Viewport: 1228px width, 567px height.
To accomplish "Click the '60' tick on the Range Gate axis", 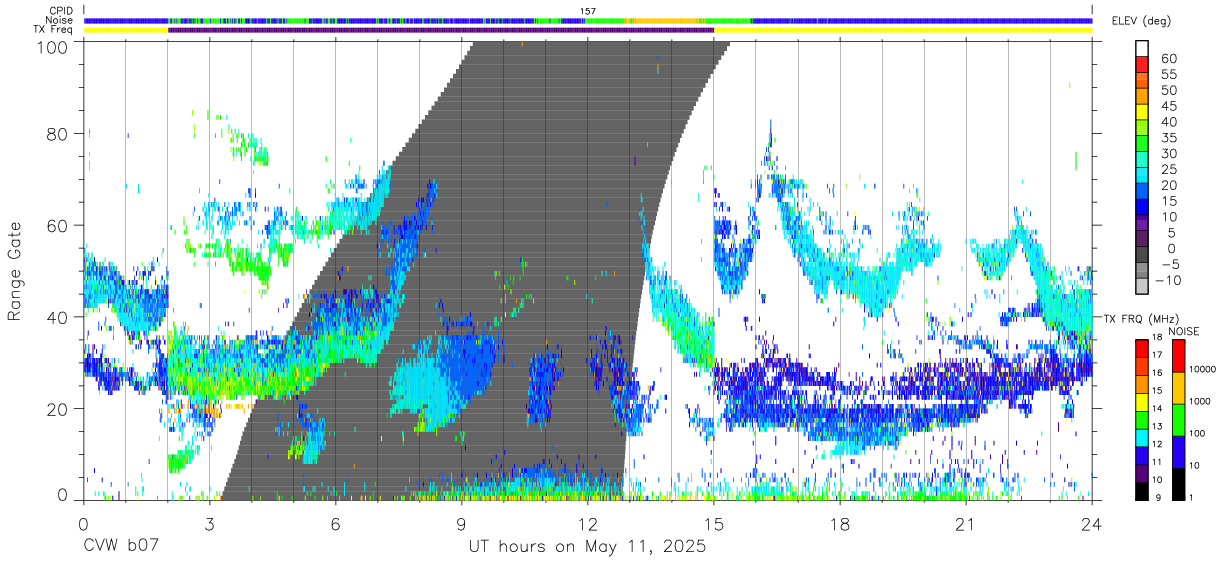I will pos(58,225).
